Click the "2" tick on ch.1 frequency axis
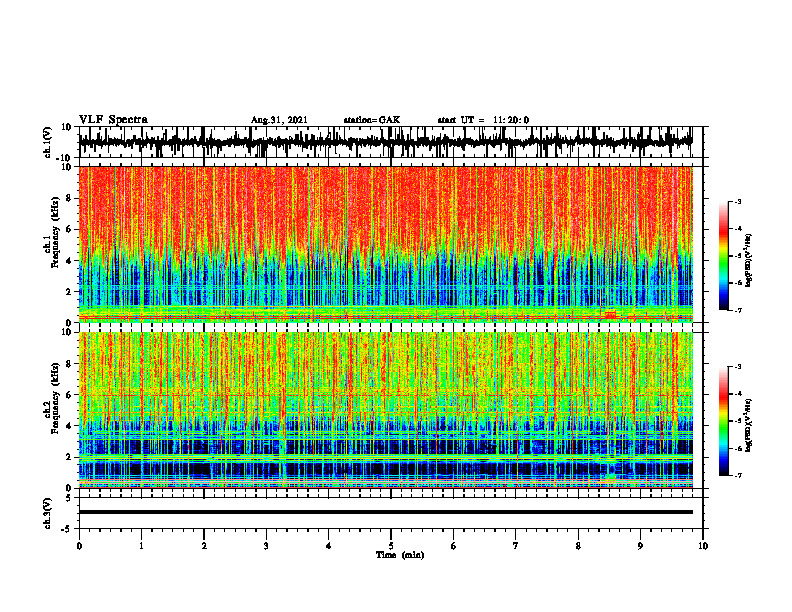This screenshot has height=612, width=792. click(x=70, y=291)
